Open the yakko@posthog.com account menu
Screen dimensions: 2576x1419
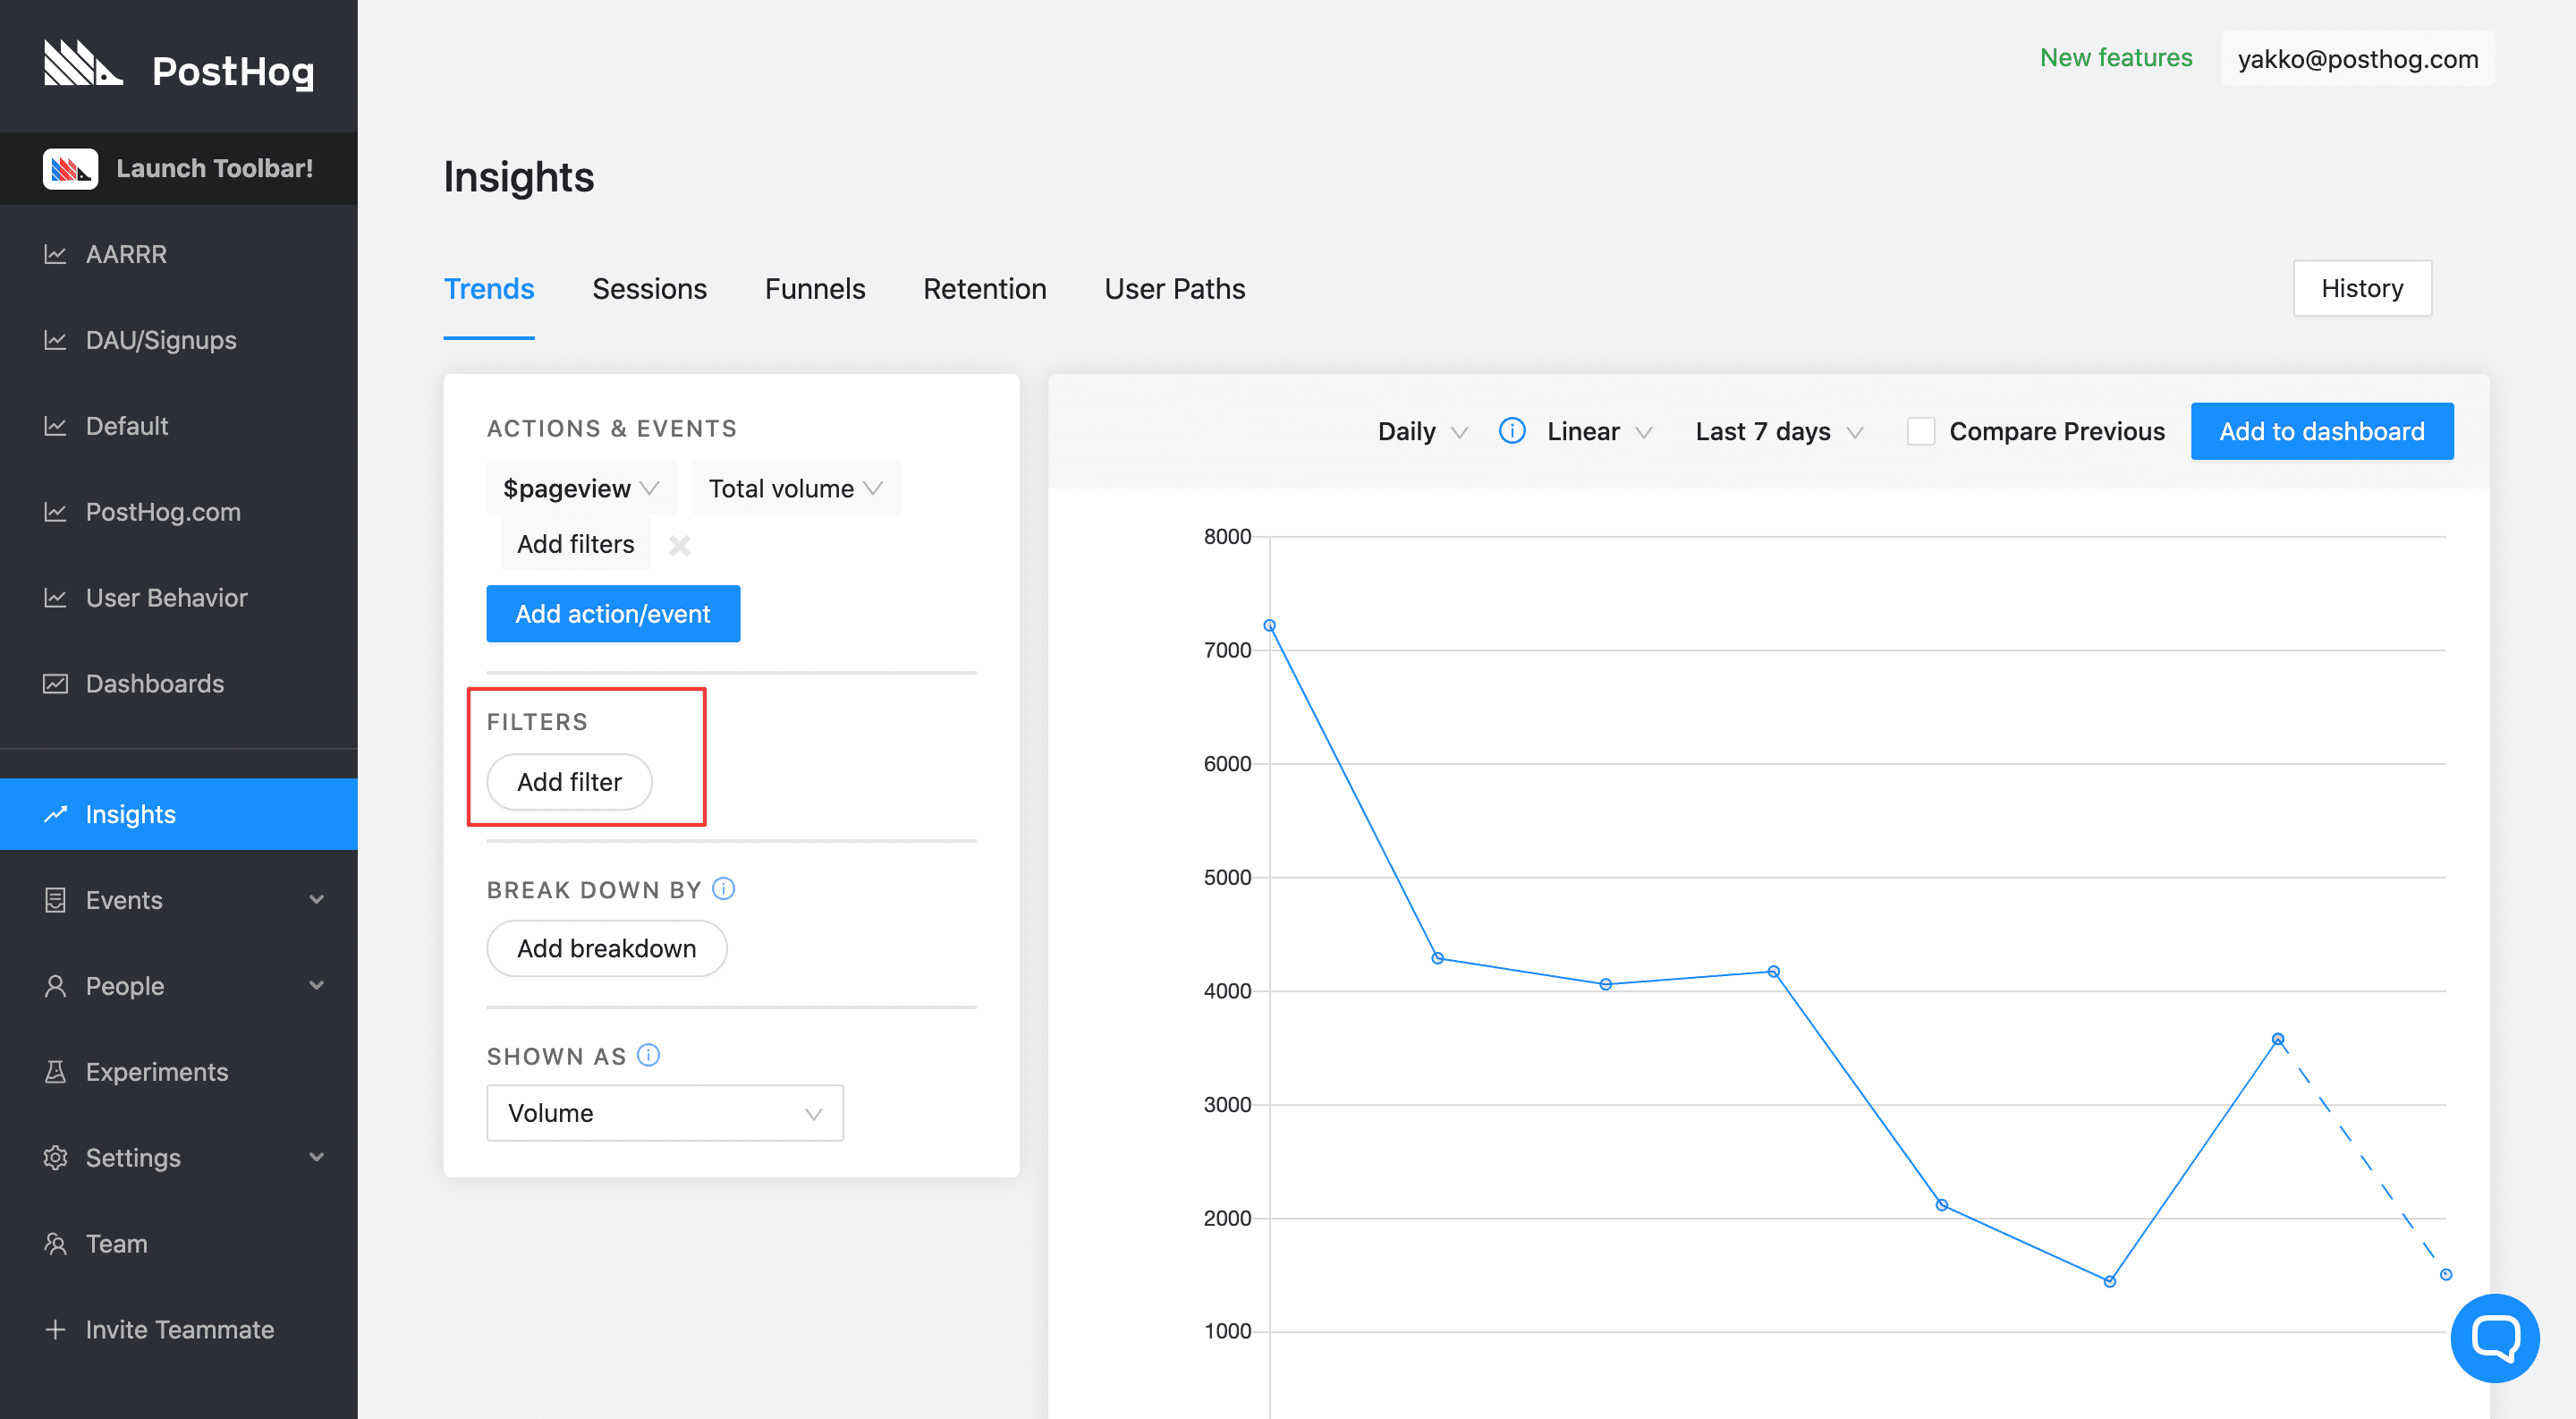(x=2358, y=58)
